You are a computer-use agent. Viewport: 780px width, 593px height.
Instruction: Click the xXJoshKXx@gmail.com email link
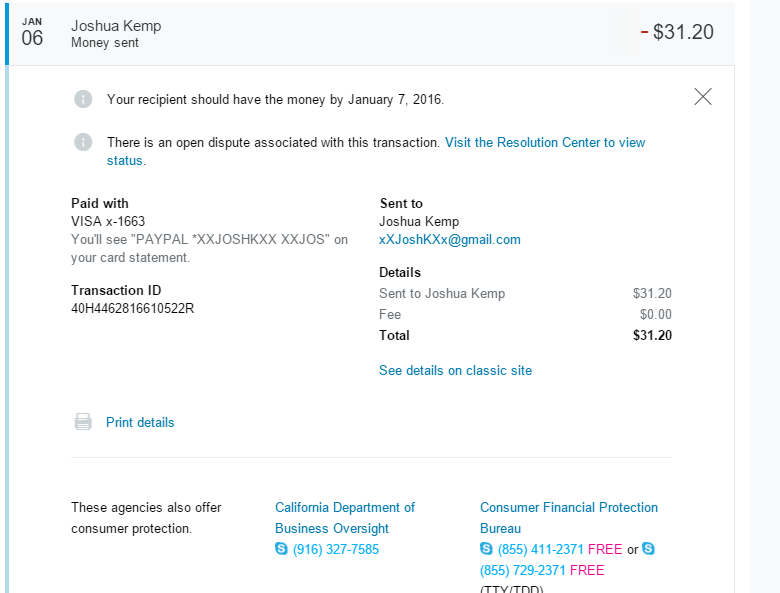click(x=449, y=240)
